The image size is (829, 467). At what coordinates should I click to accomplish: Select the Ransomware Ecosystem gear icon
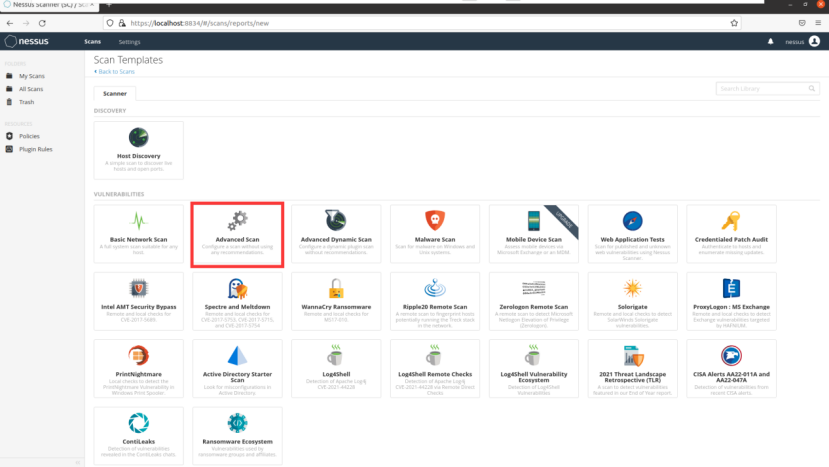pos(237,423)
